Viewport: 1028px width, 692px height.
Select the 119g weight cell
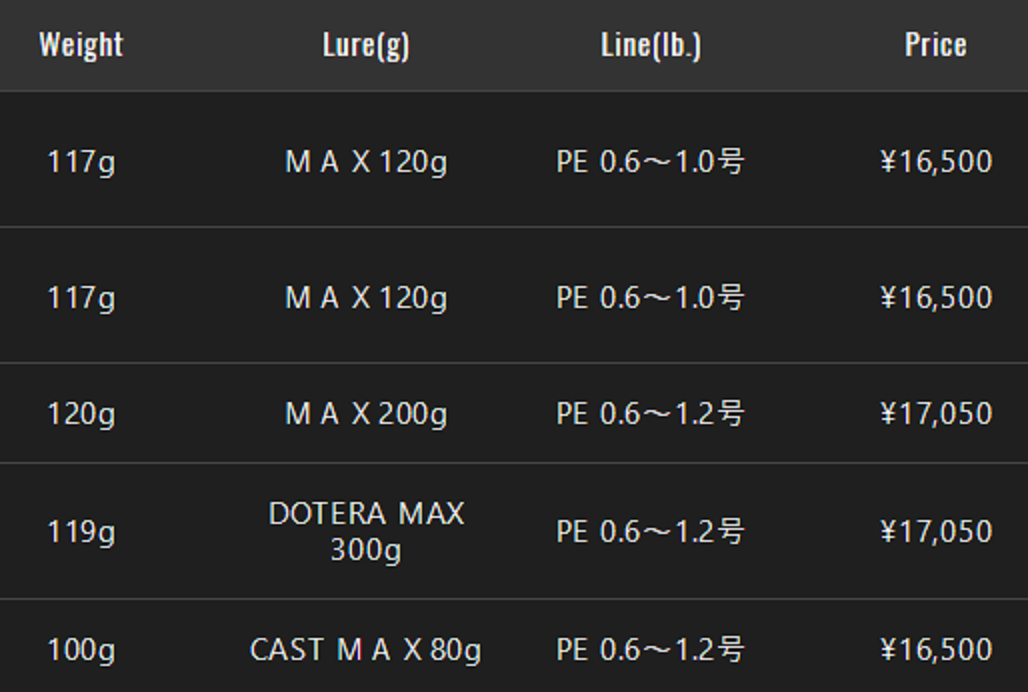click(81, 532)
